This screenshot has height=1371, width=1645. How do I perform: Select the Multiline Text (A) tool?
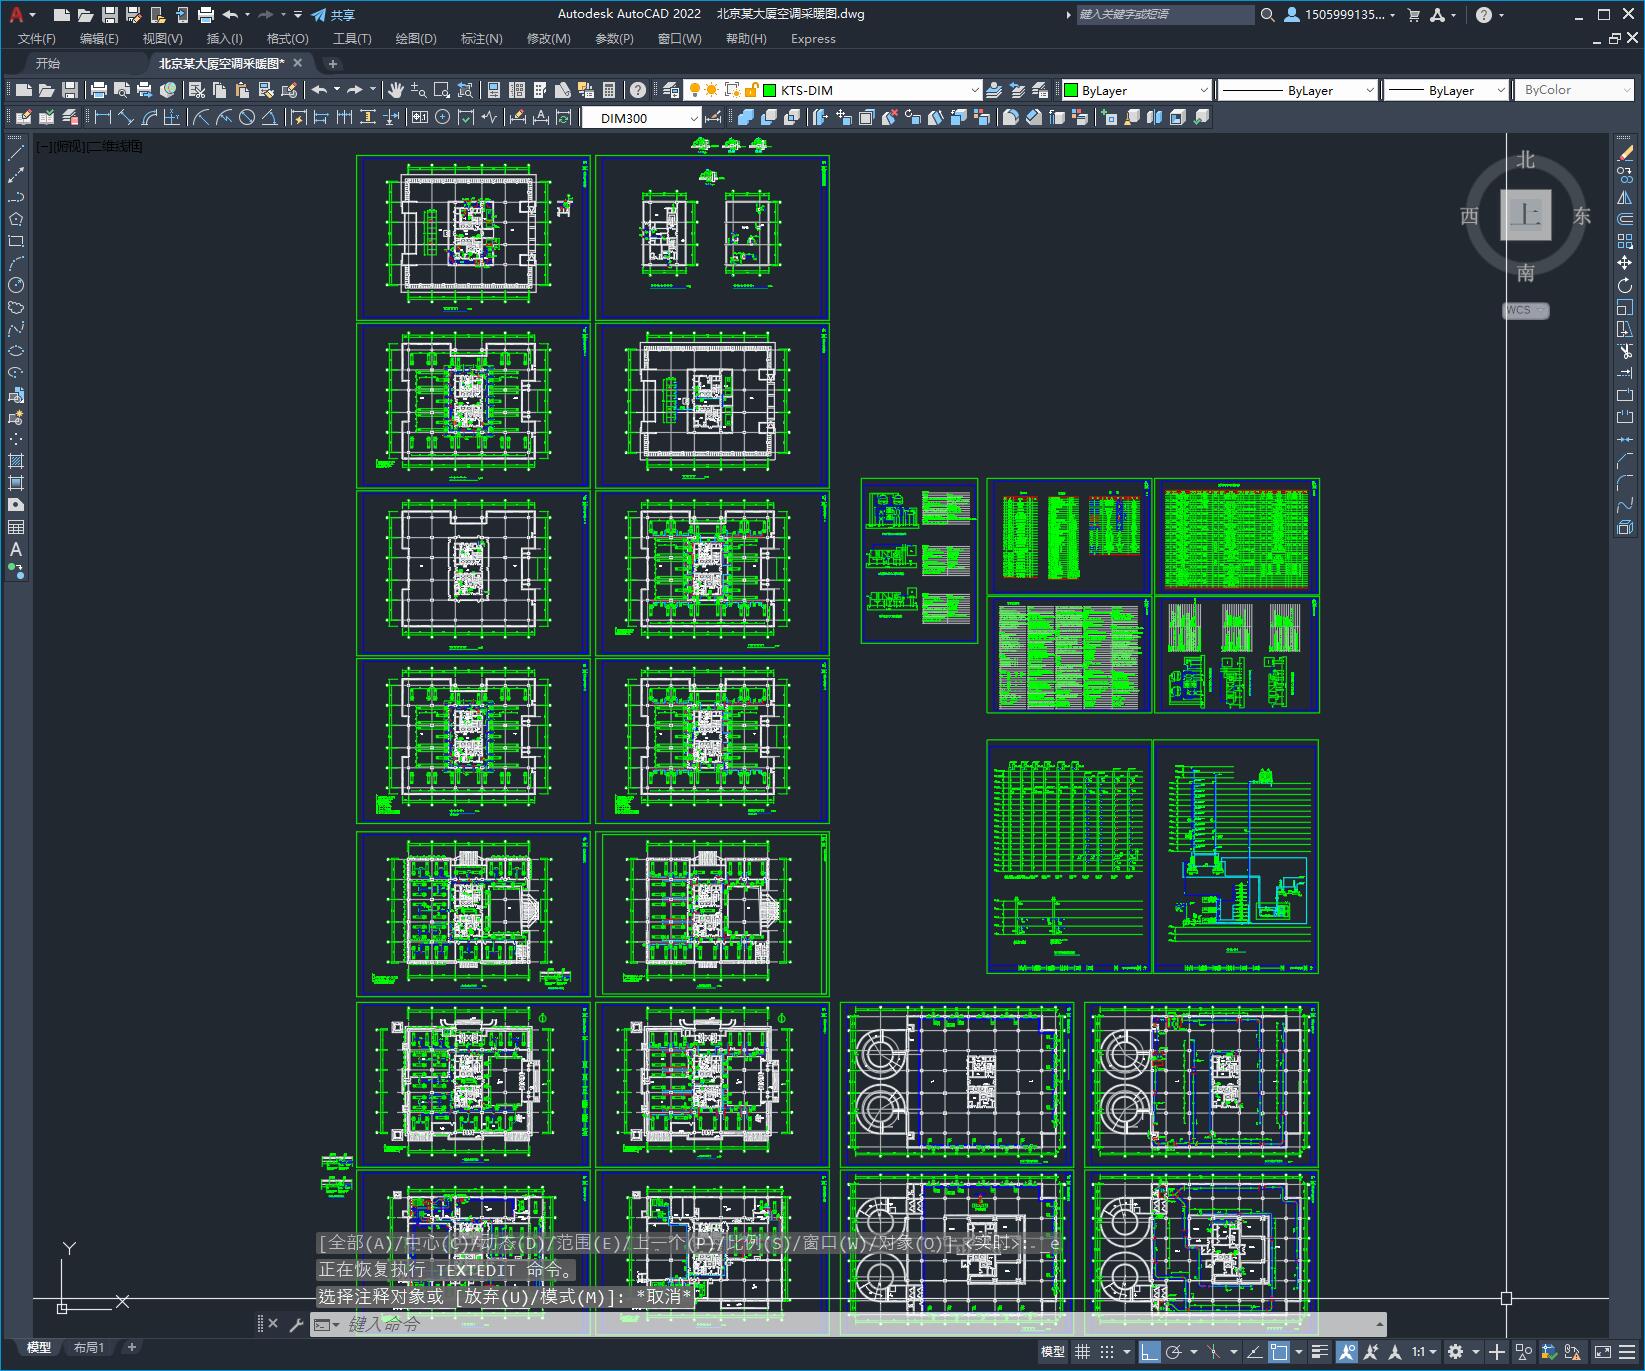point(16,549)
